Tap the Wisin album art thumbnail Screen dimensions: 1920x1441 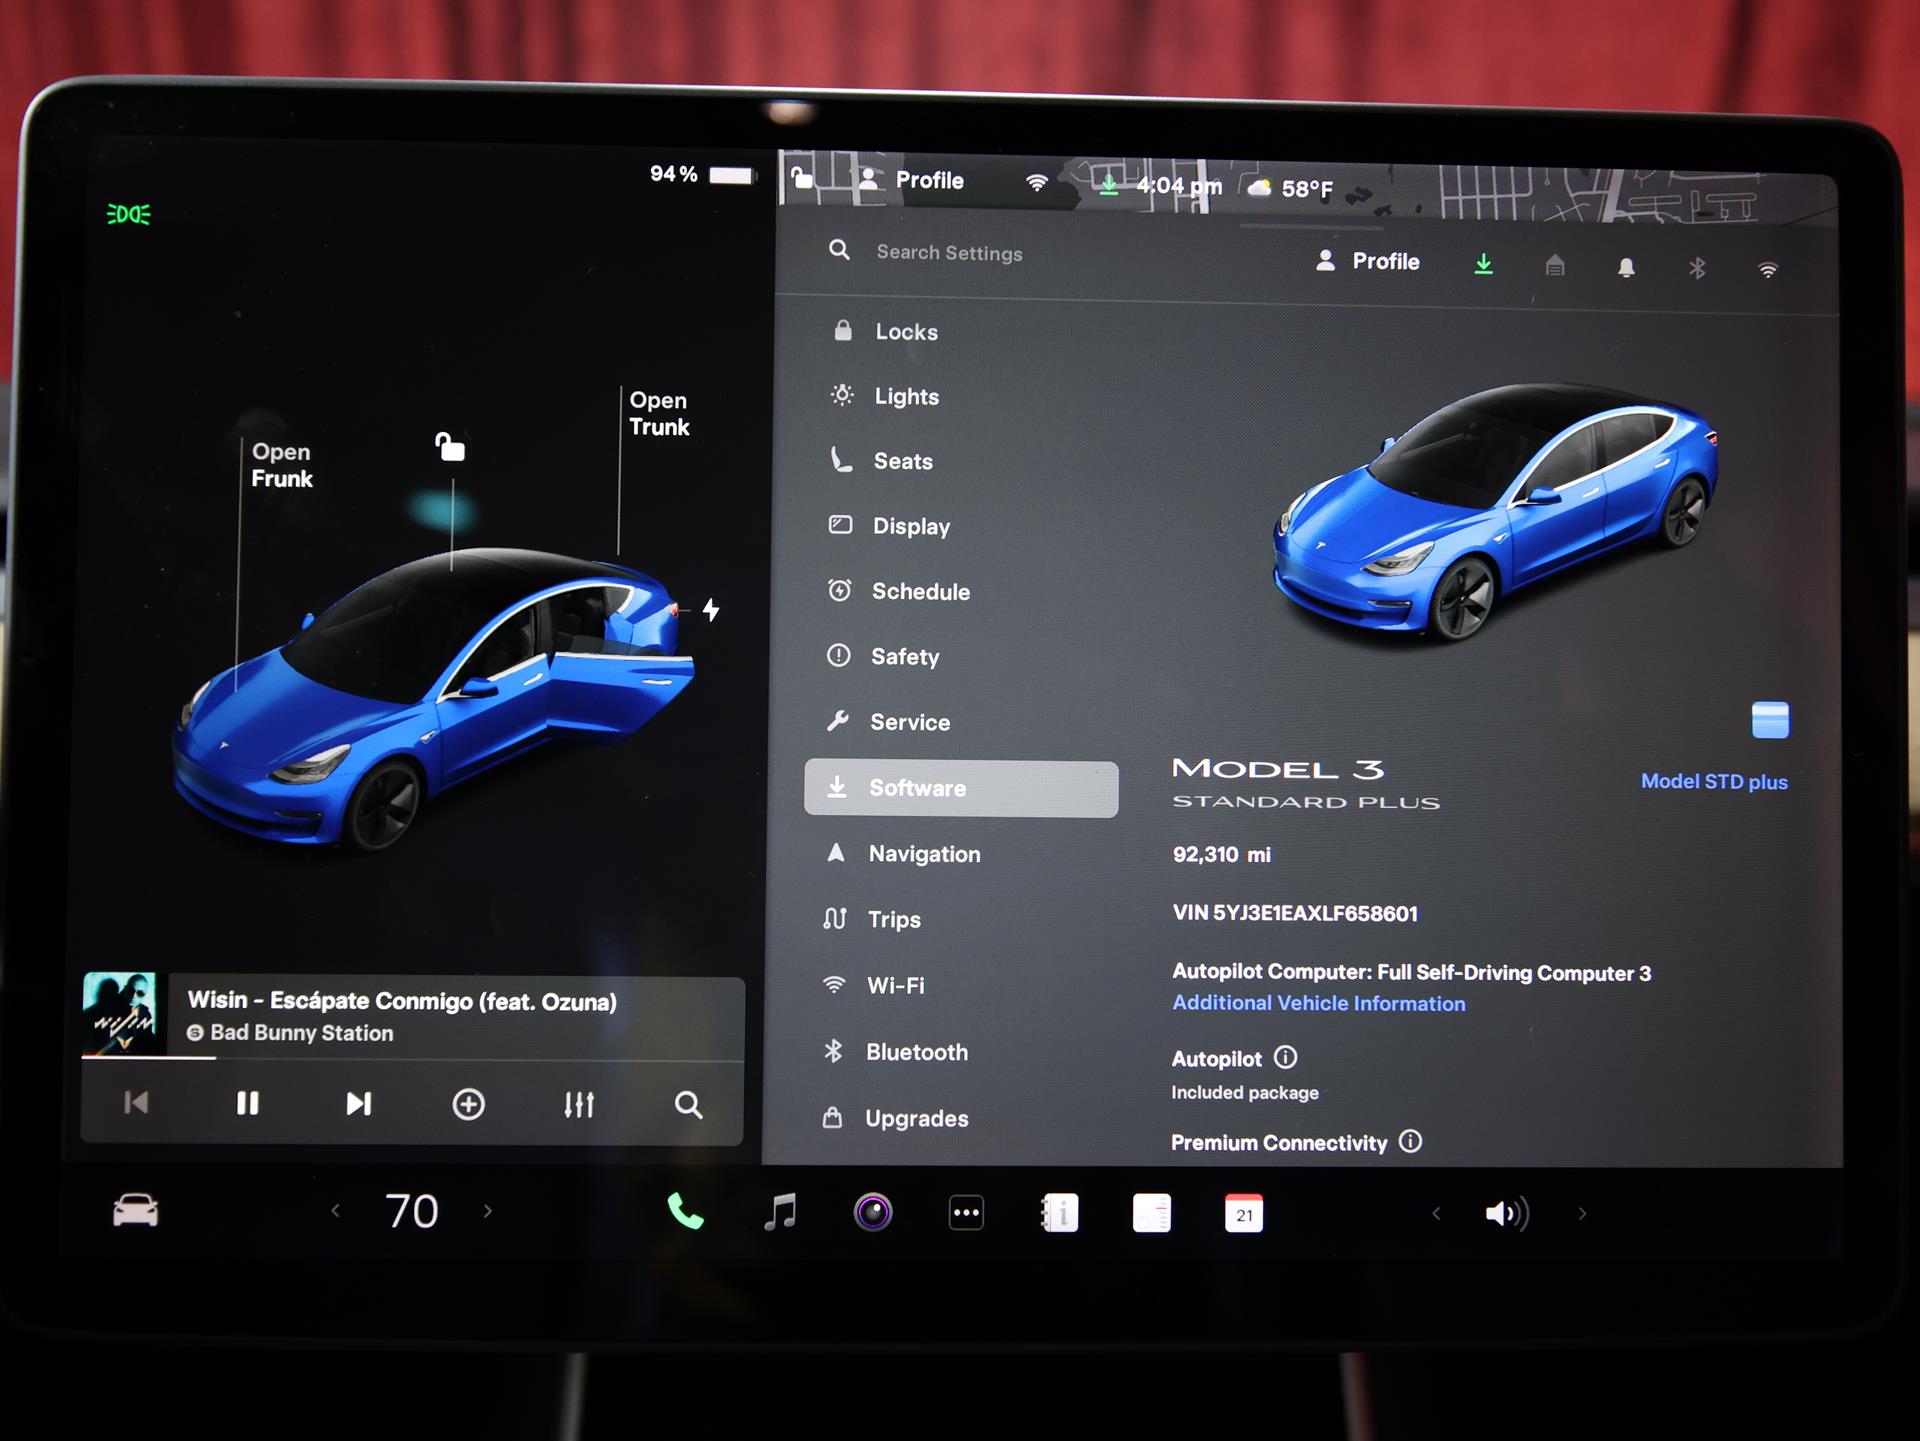click(120, 1013)
